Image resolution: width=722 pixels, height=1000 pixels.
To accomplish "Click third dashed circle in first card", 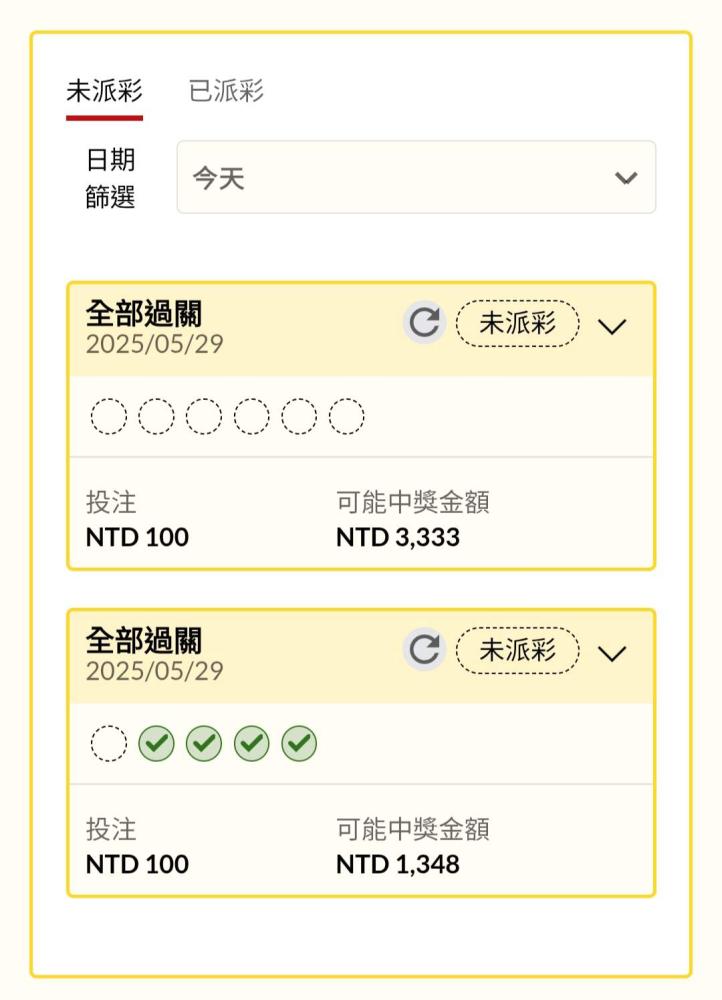I will click(x=204, y=416).
